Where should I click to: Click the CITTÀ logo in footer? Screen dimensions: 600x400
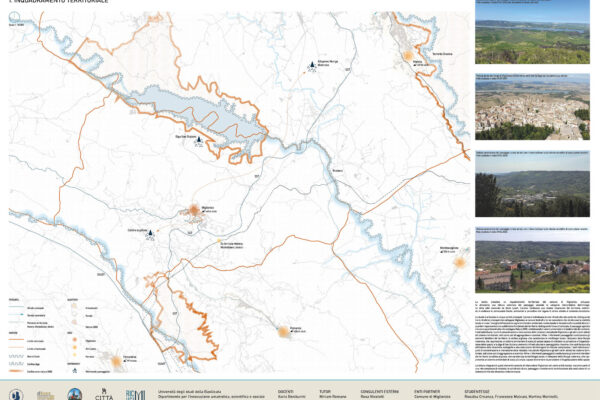104,395
